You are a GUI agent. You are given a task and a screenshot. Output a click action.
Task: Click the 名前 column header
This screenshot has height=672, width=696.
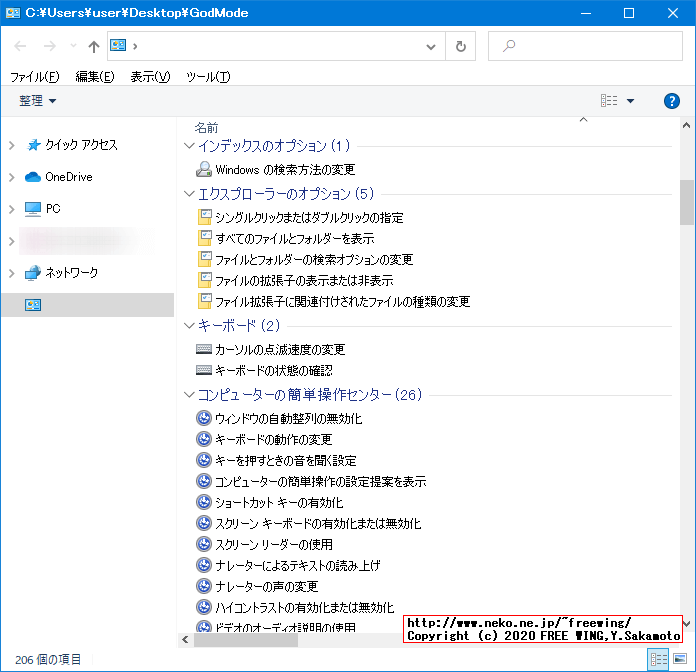pyautogui.click(x=206, y=128)
